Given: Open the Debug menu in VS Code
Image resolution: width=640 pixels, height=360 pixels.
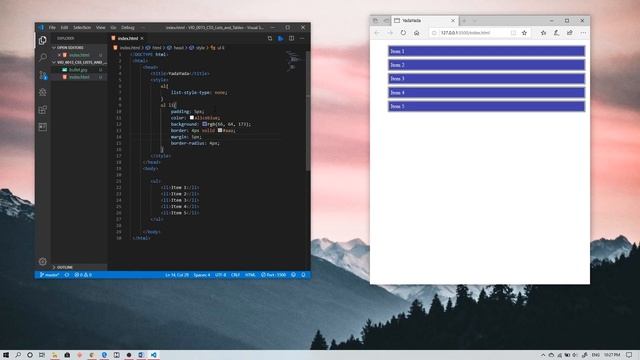Looking at the screenshot, I should click(x=128, y=28).
